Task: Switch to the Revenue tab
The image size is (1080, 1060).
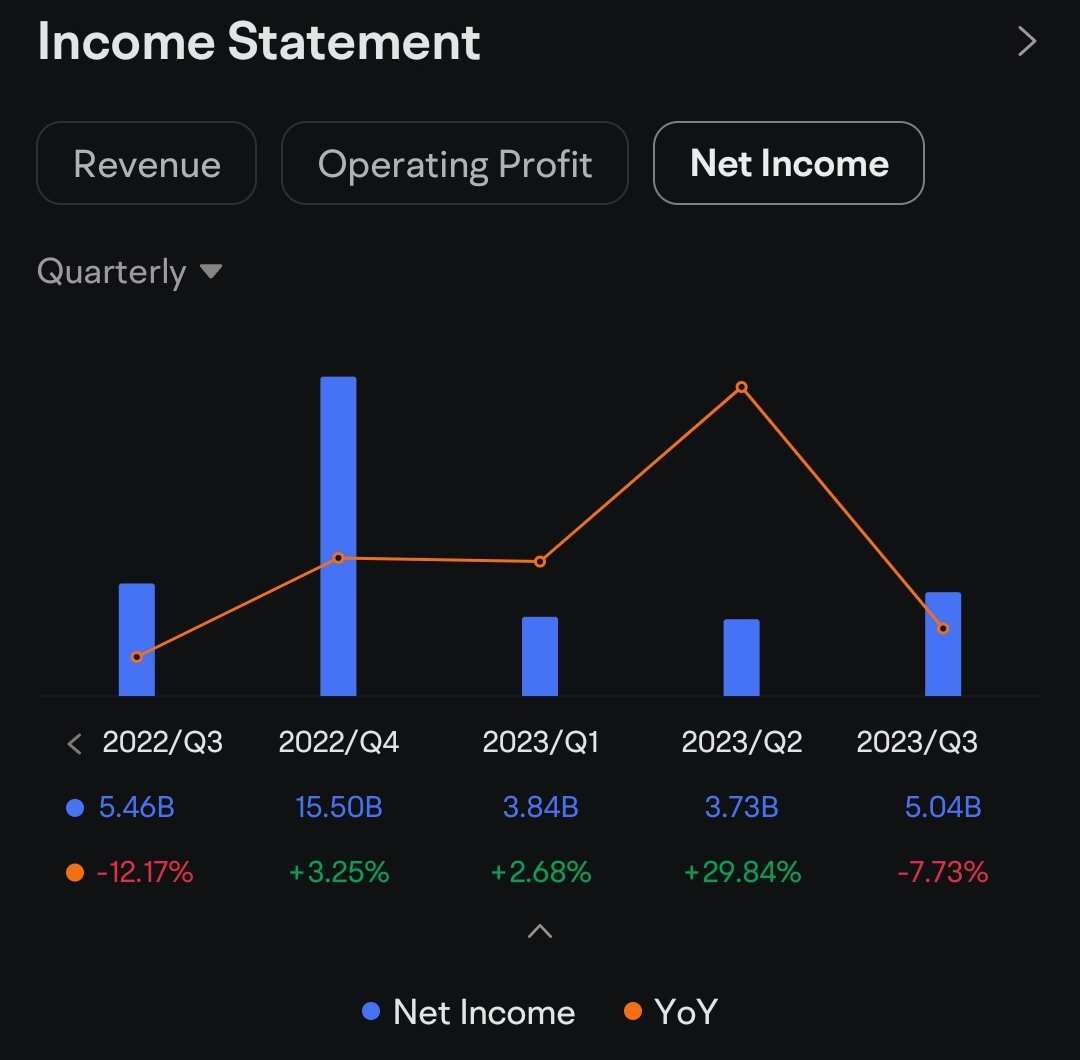Action: [146, 163]
